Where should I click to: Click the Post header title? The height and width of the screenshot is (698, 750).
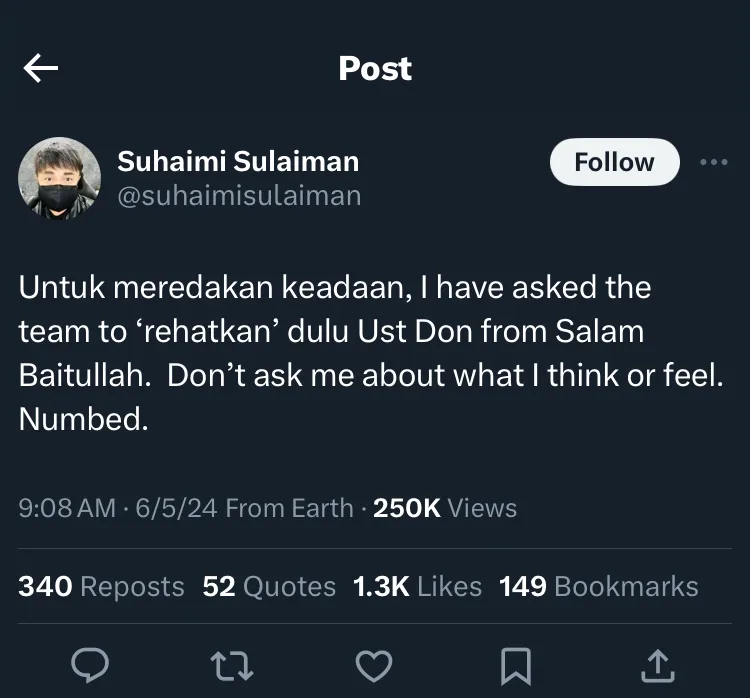375,68
